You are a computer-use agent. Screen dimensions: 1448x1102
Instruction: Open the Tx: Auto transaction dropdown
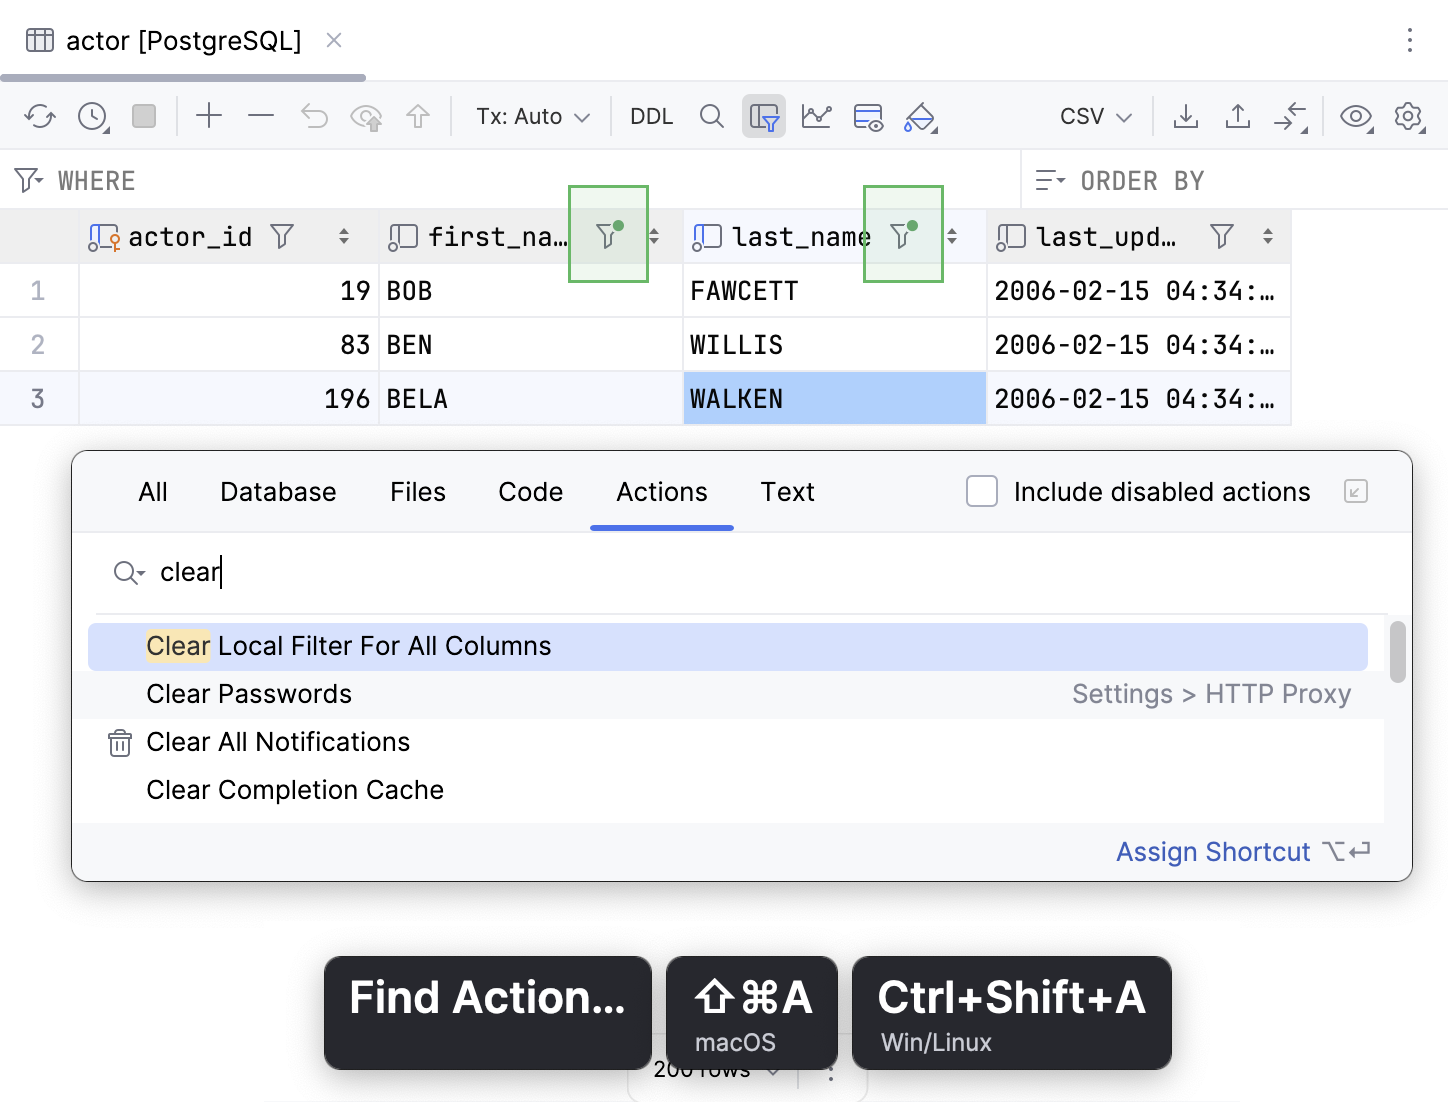coord(532,116)
